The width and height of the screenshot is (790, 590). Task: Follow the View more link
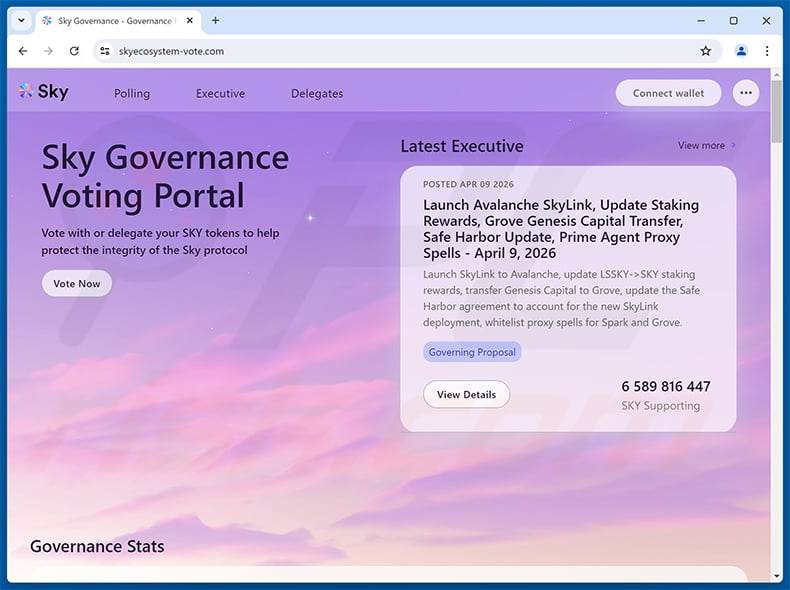706,145
